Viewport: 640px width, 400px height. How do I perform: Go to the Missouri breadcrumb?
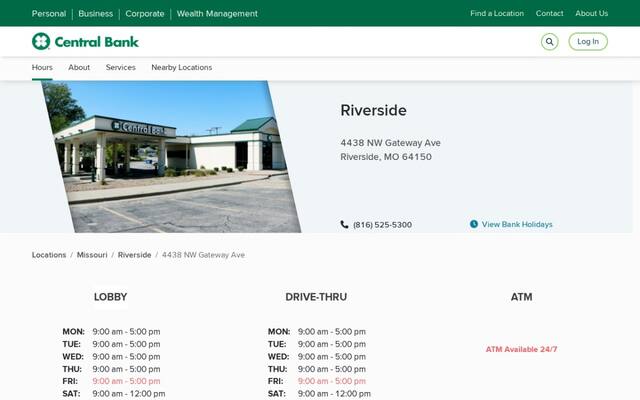[x=92, y=255]
